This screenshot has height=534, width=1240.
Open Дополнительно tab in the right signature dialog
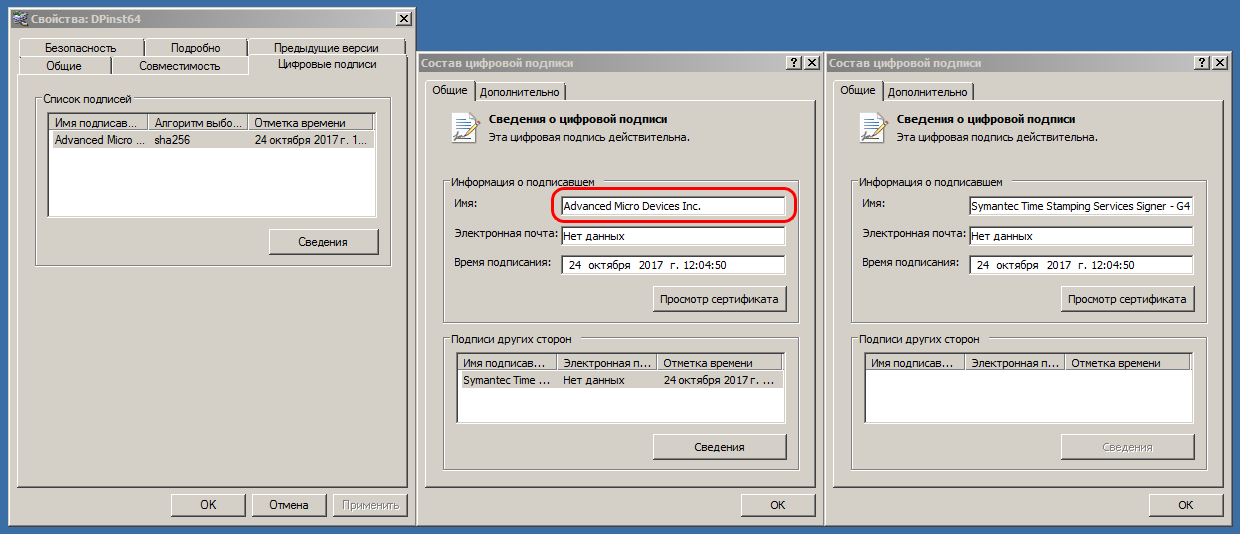click(x=928, y=92)
